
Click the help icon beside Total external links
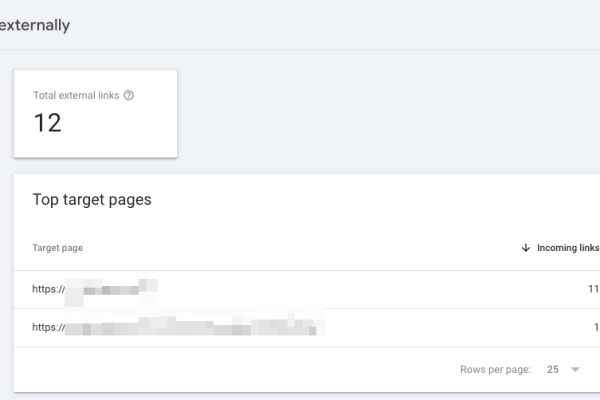(129, 96)
